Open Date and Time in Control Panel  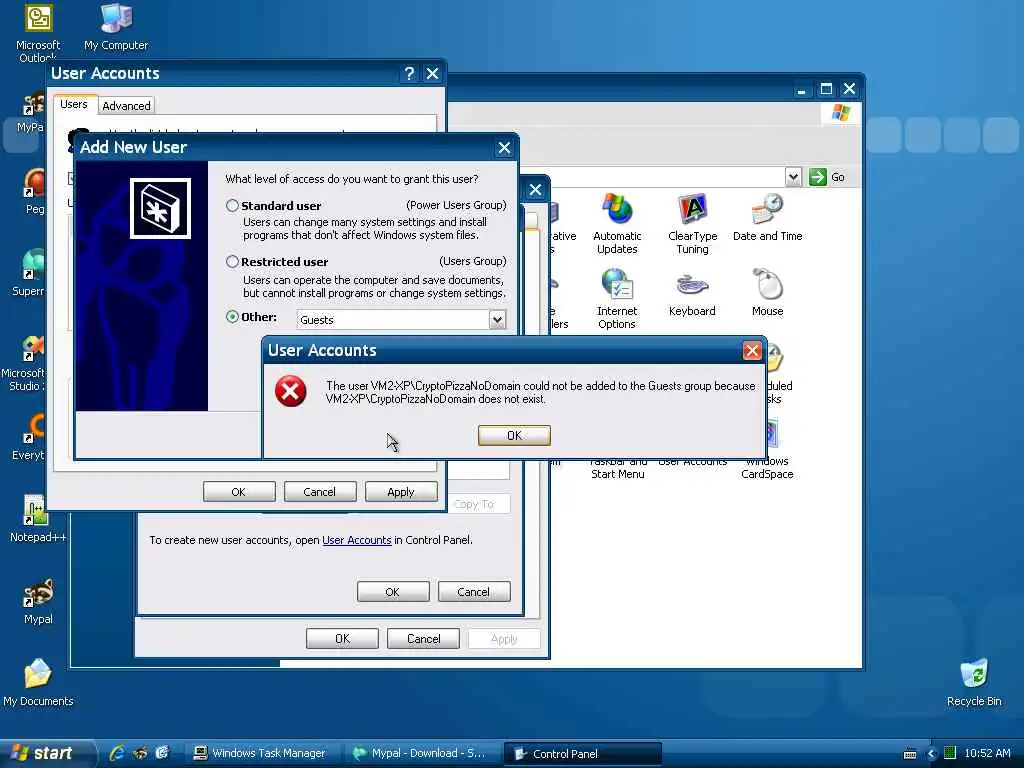point(767,217)
